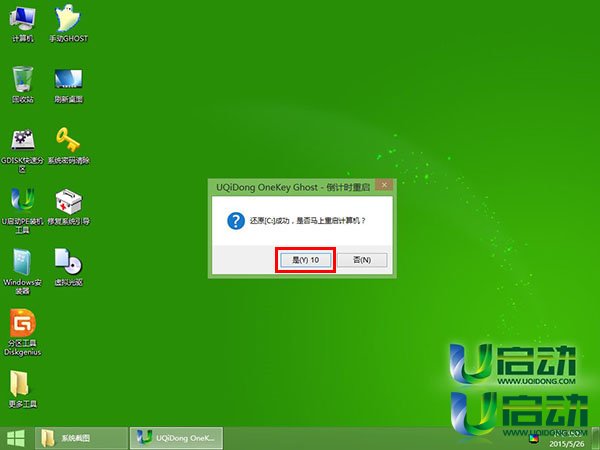Click the 是(Y) 10 restart button
Image resolution: width=600 pixels, height=450 pixels.
click(x=305, y=260)
